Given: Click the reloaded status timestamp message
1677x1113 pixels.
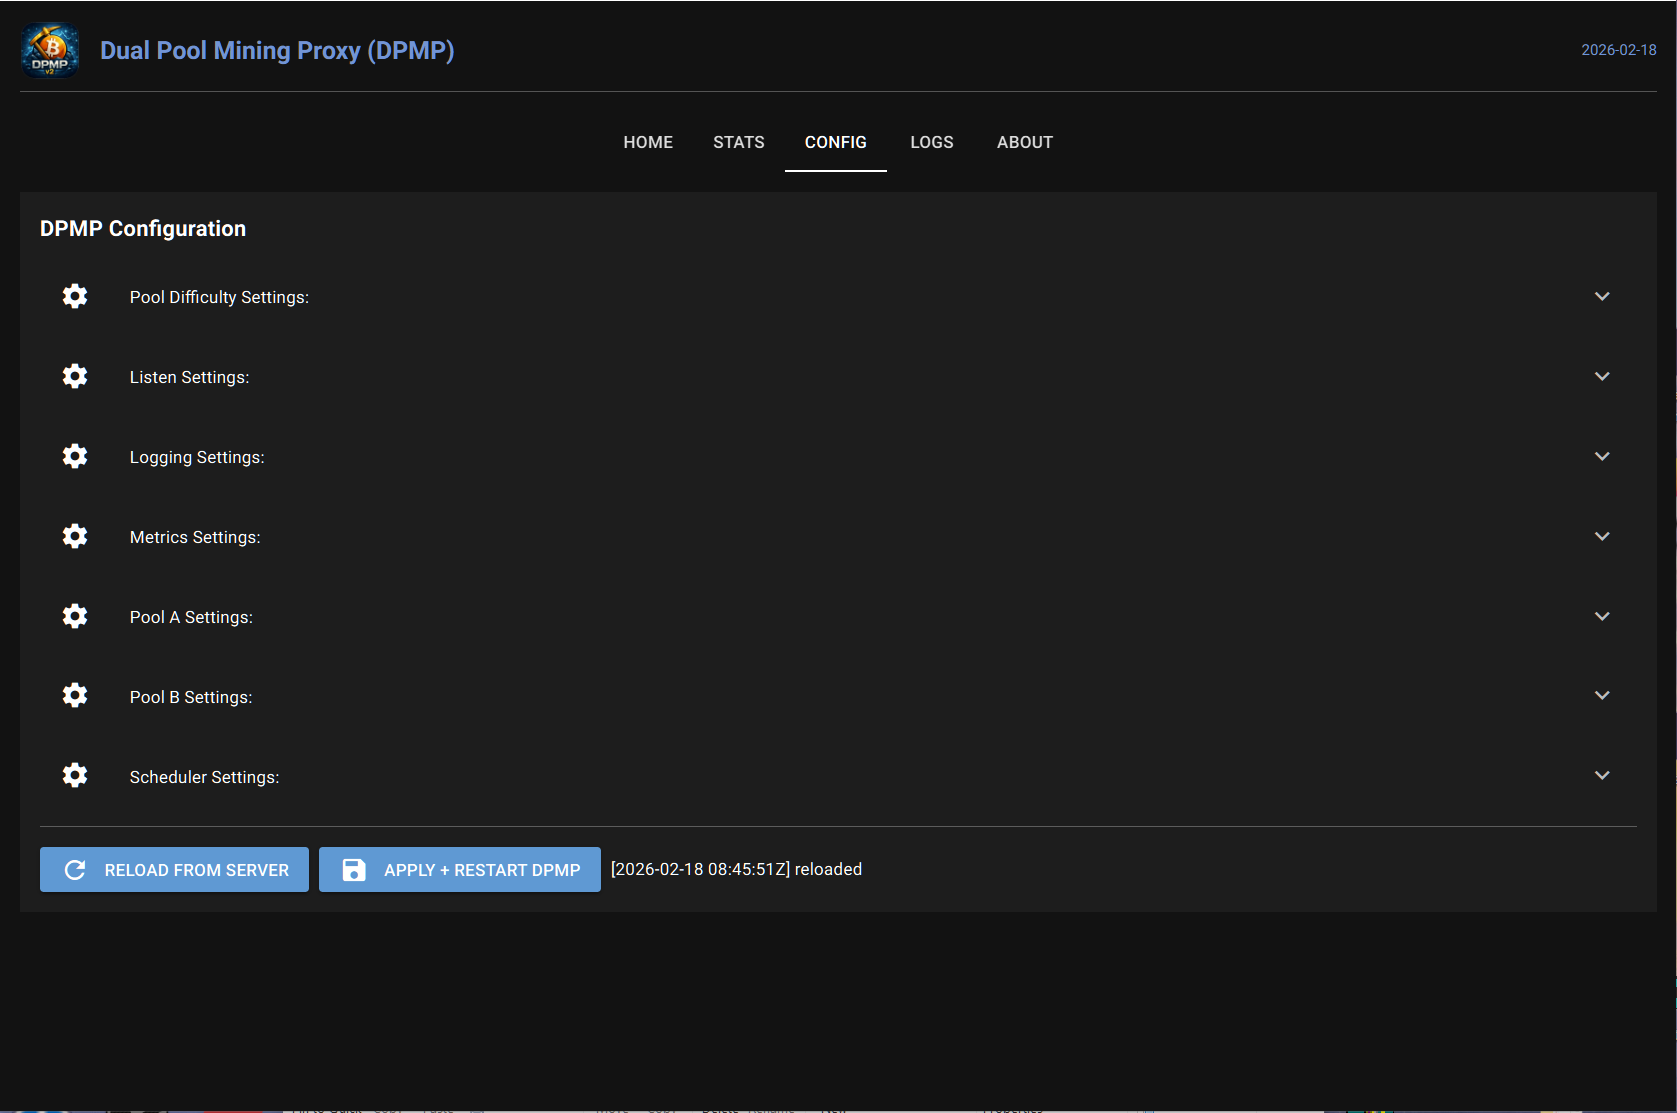Looking at the screenshot, I should [737, 869].
